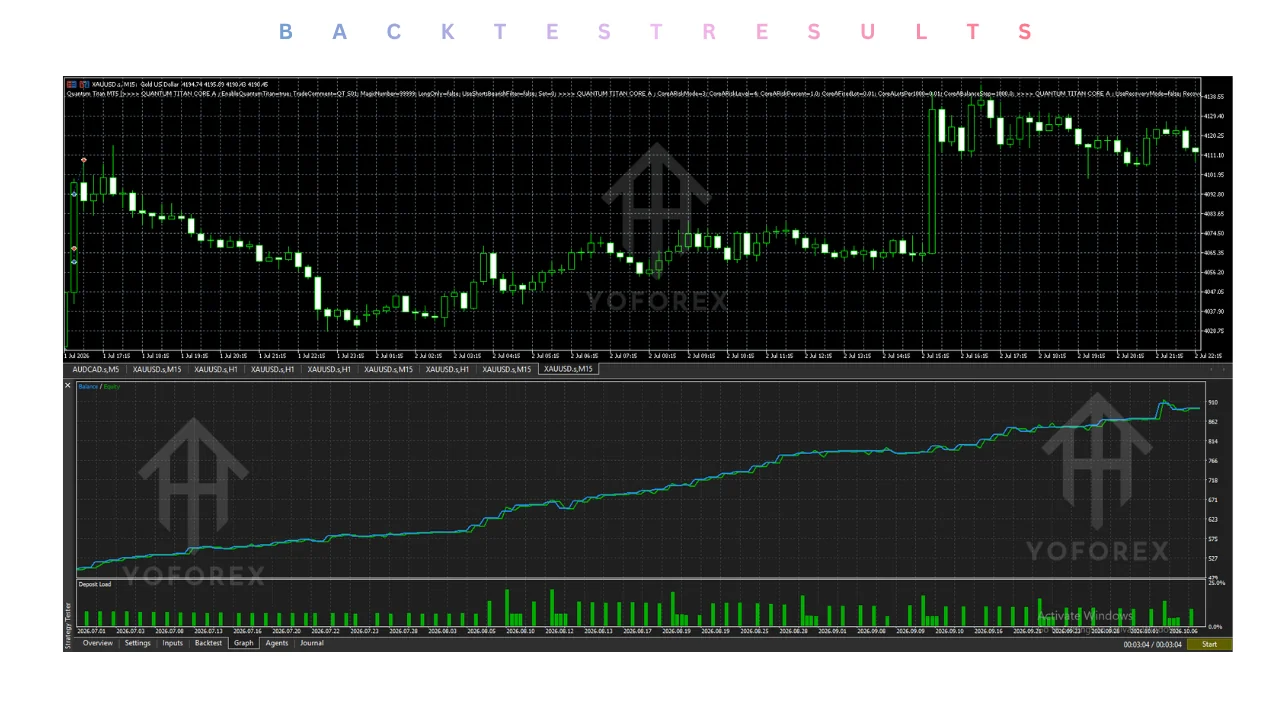Click the 1 Jul 2026 chart time label
This screenshot has width=1280, height=720.
tap(78, 355)
